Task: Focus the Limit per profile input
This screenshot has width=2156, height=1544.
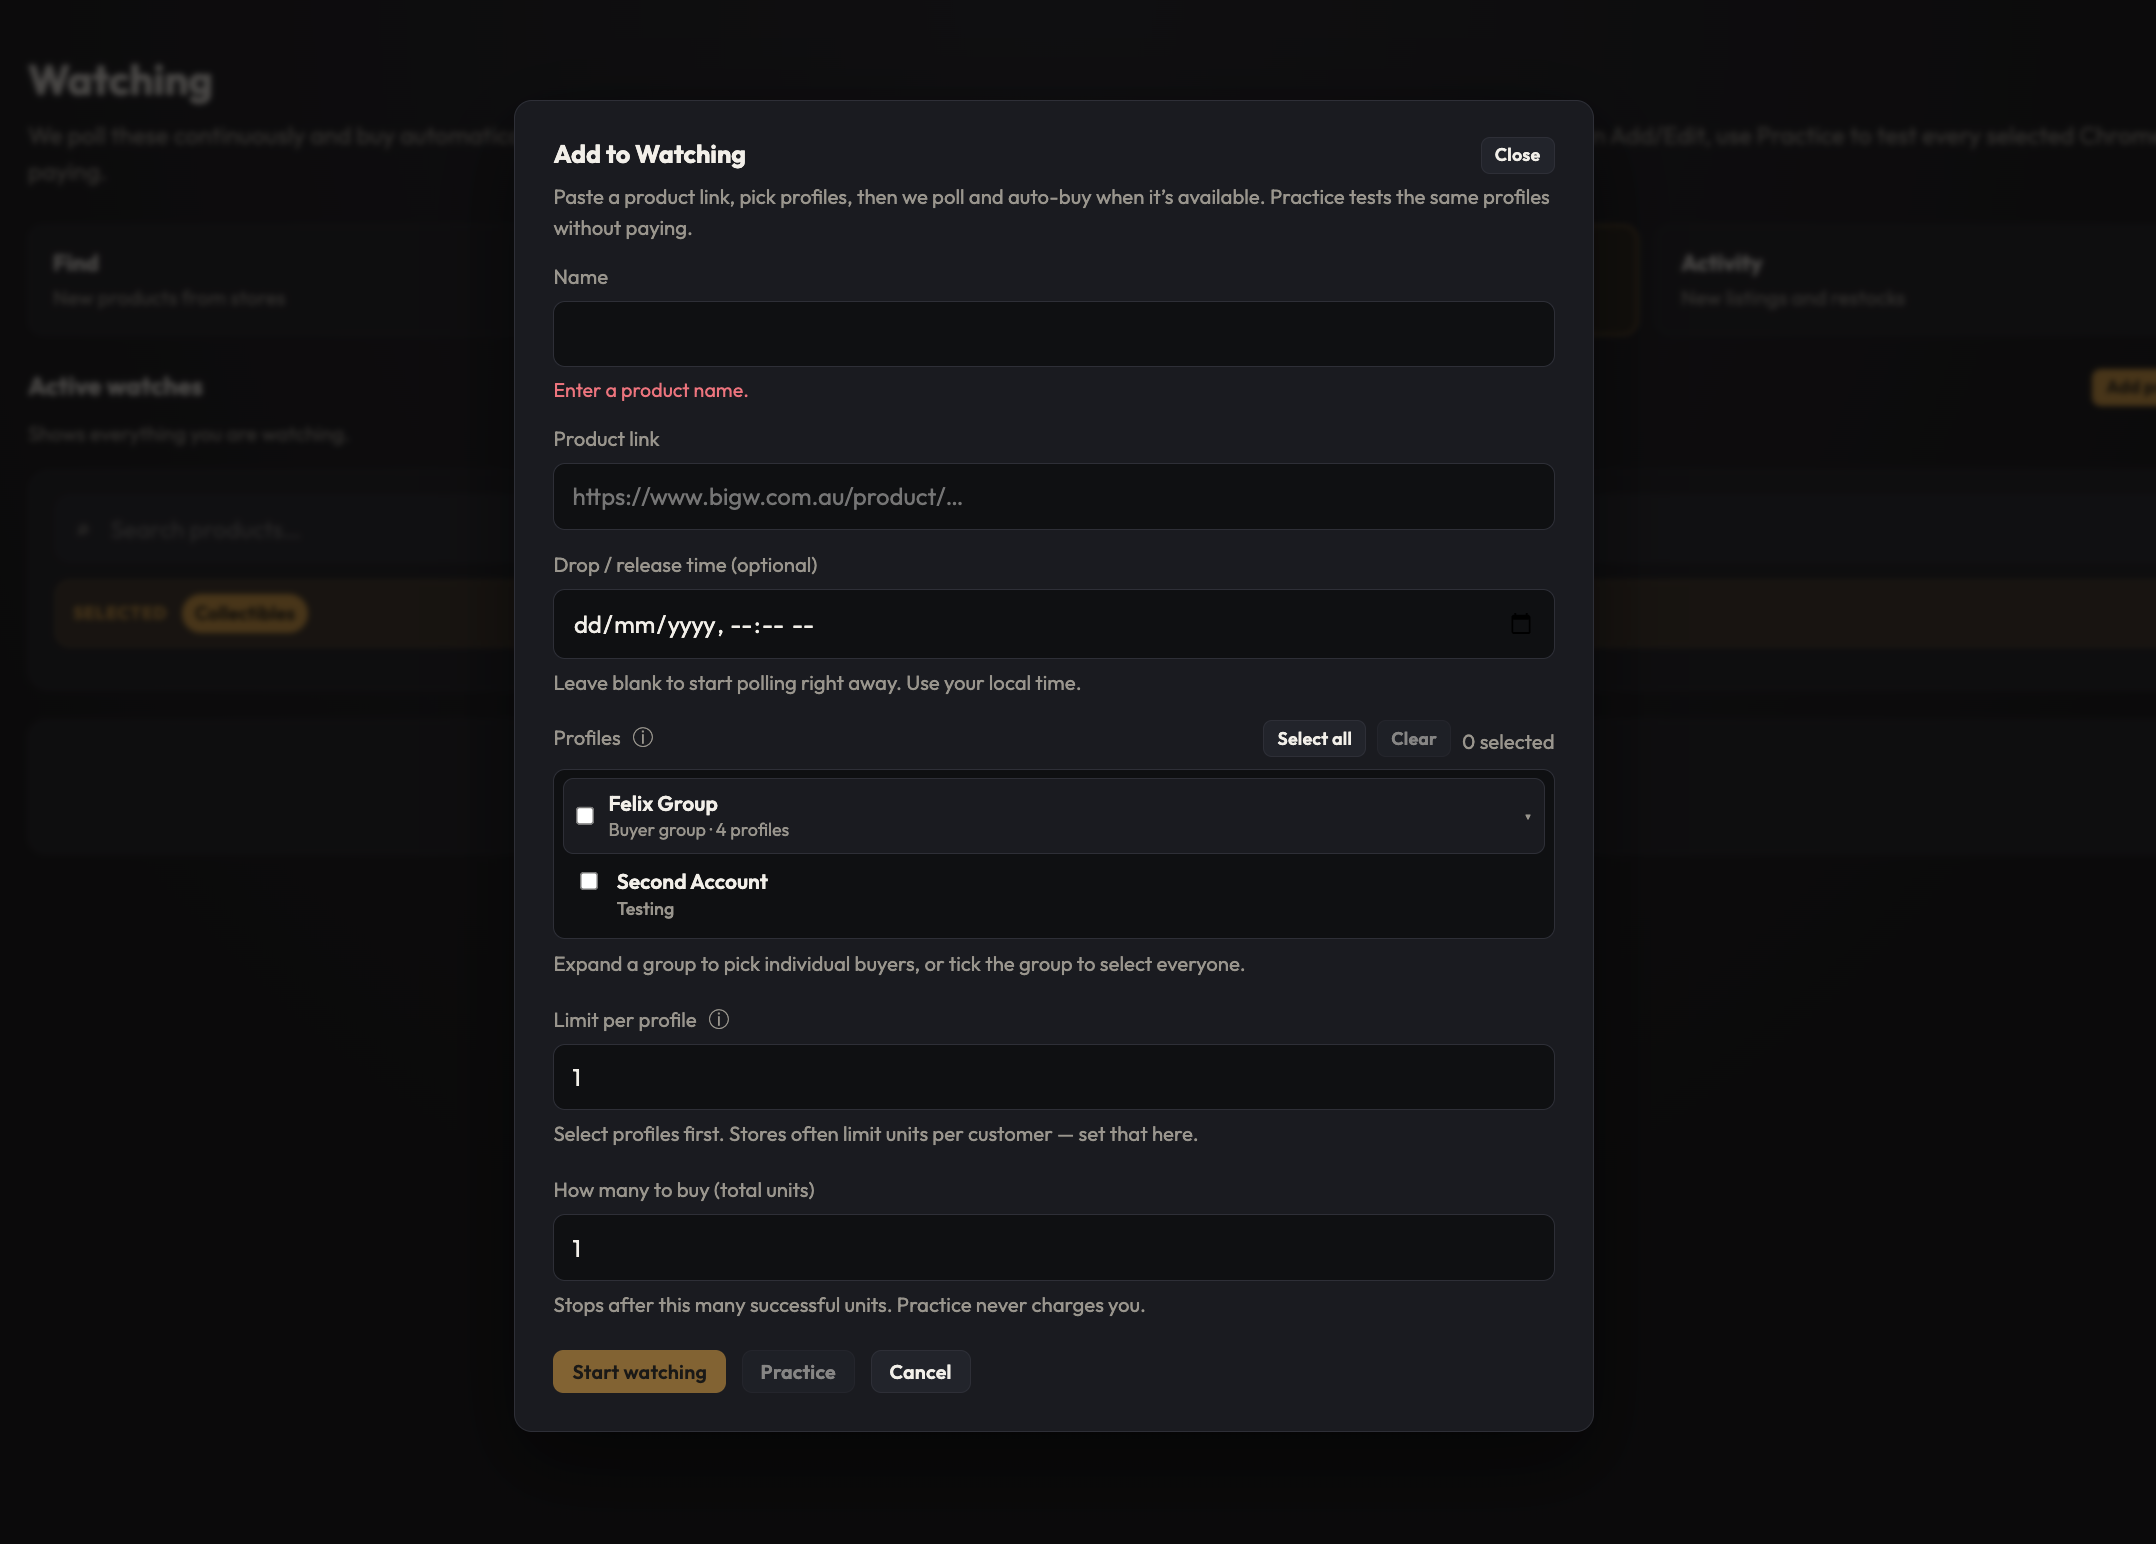Action: [1054, 1077]
